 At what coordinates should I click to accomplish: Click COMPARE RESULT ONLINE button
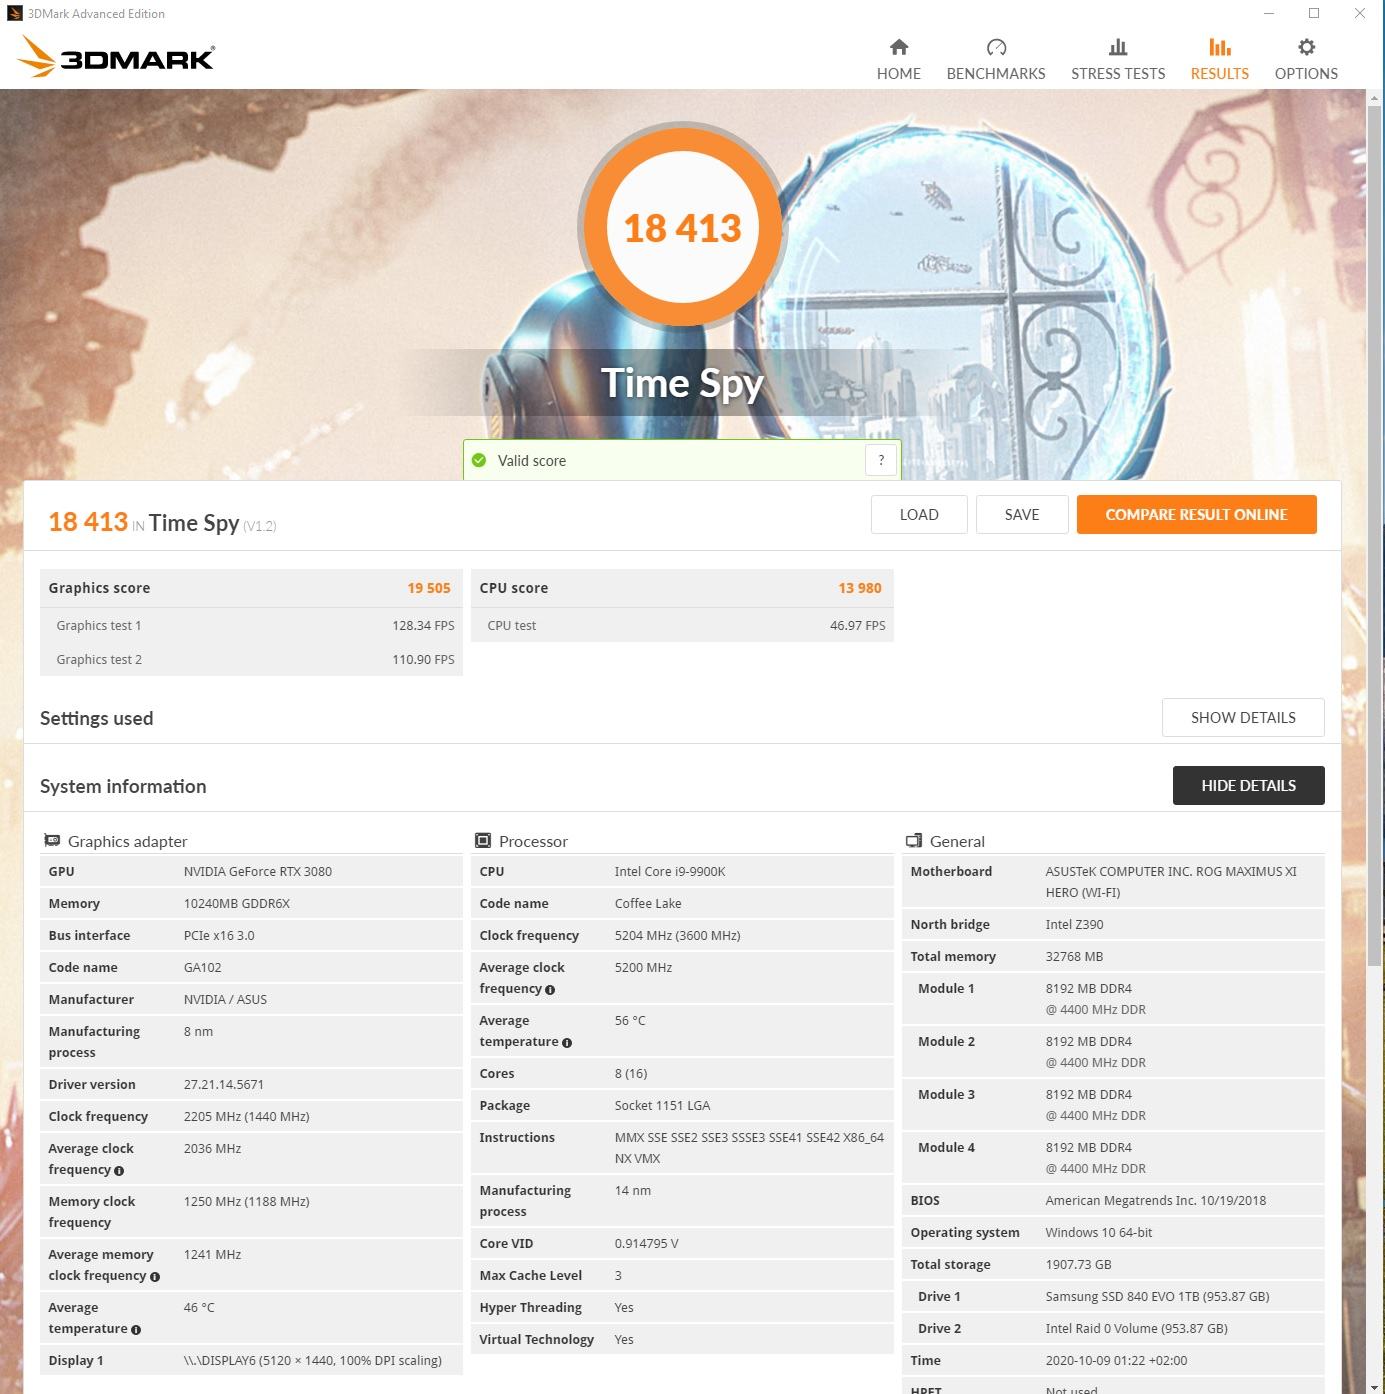(1196, 514)
